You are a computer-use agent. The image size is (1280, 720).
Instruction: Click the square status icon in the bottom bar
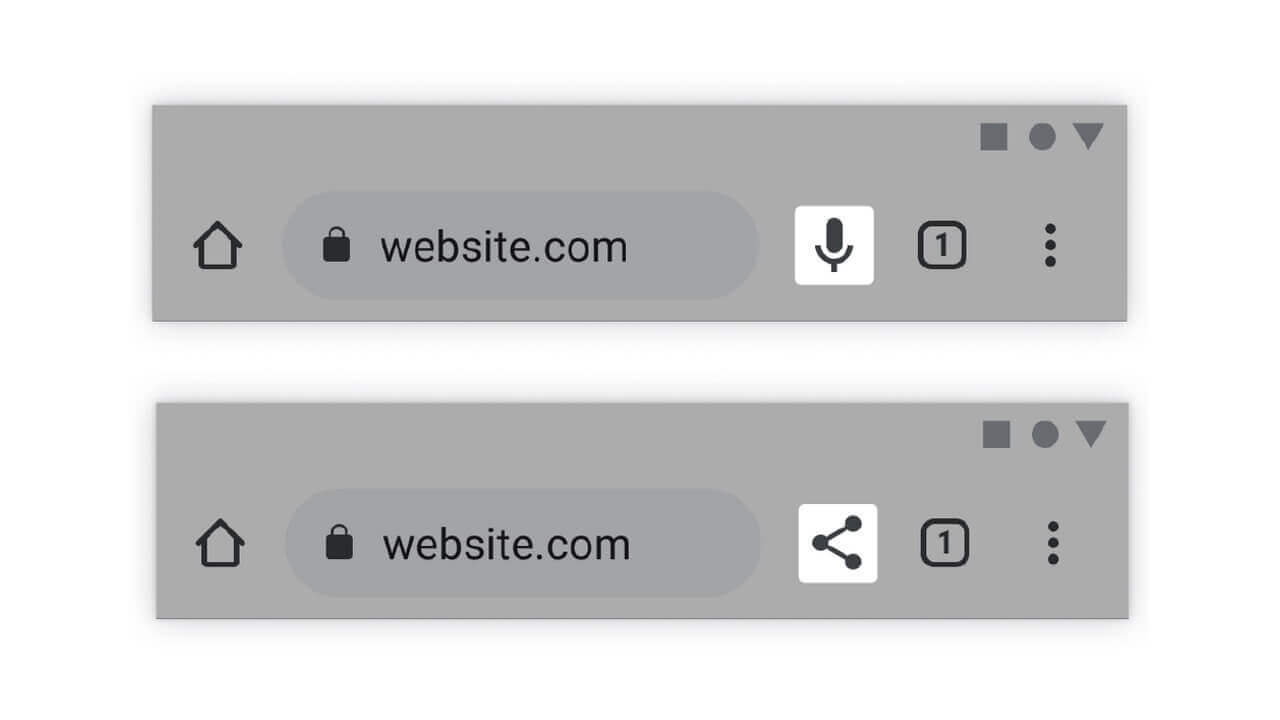997,434
